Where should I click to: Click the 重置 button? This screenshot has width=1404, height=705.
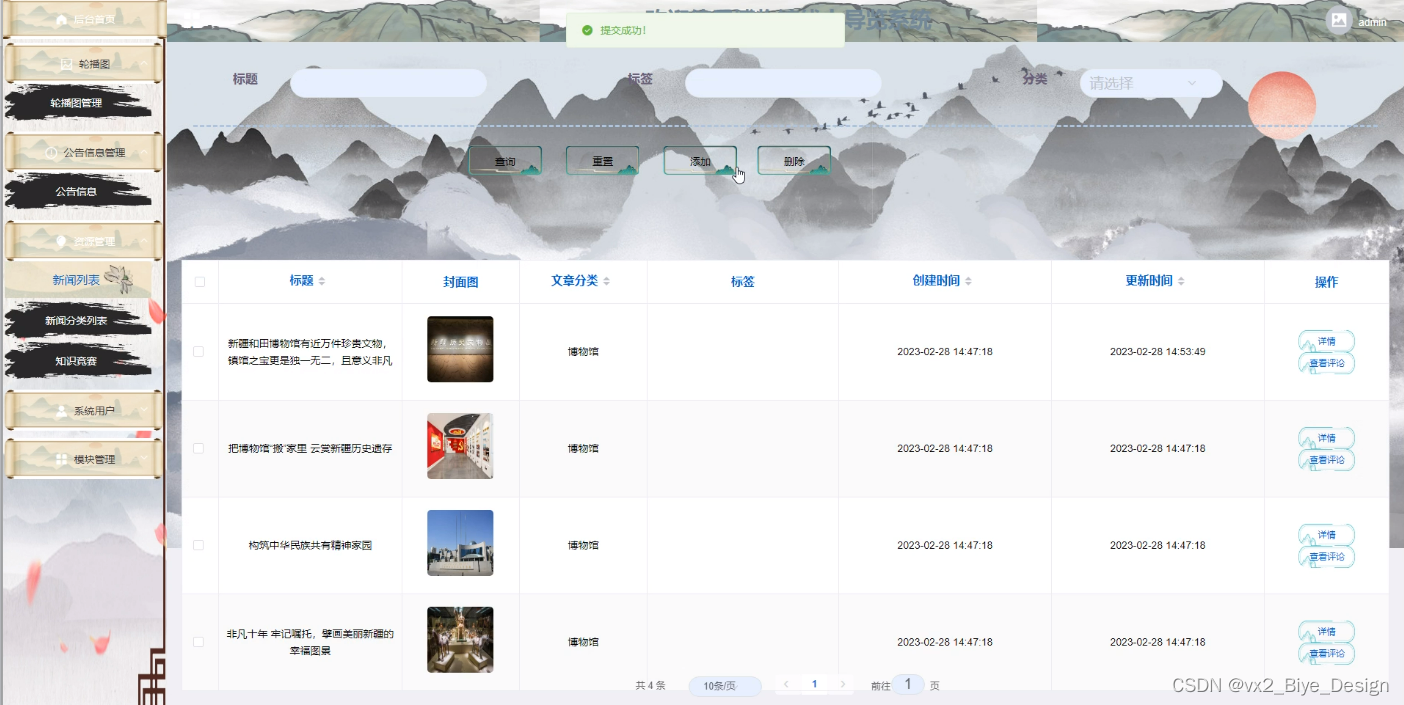pyautogui.click(x=602, y=161)
